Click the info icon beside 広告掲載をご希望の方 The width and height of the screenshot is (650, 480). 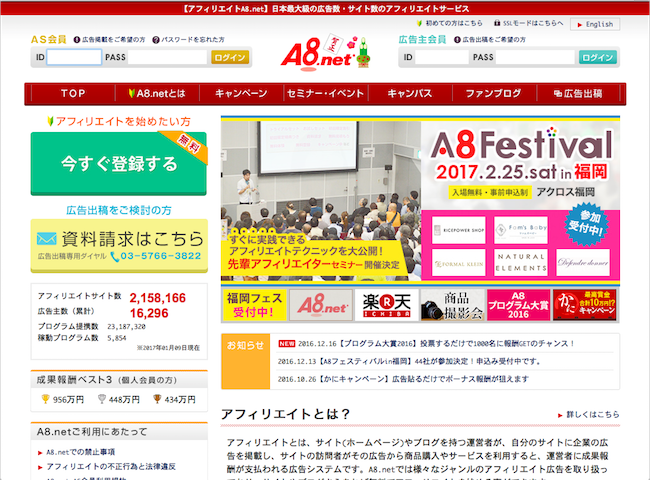pos(77,40)
